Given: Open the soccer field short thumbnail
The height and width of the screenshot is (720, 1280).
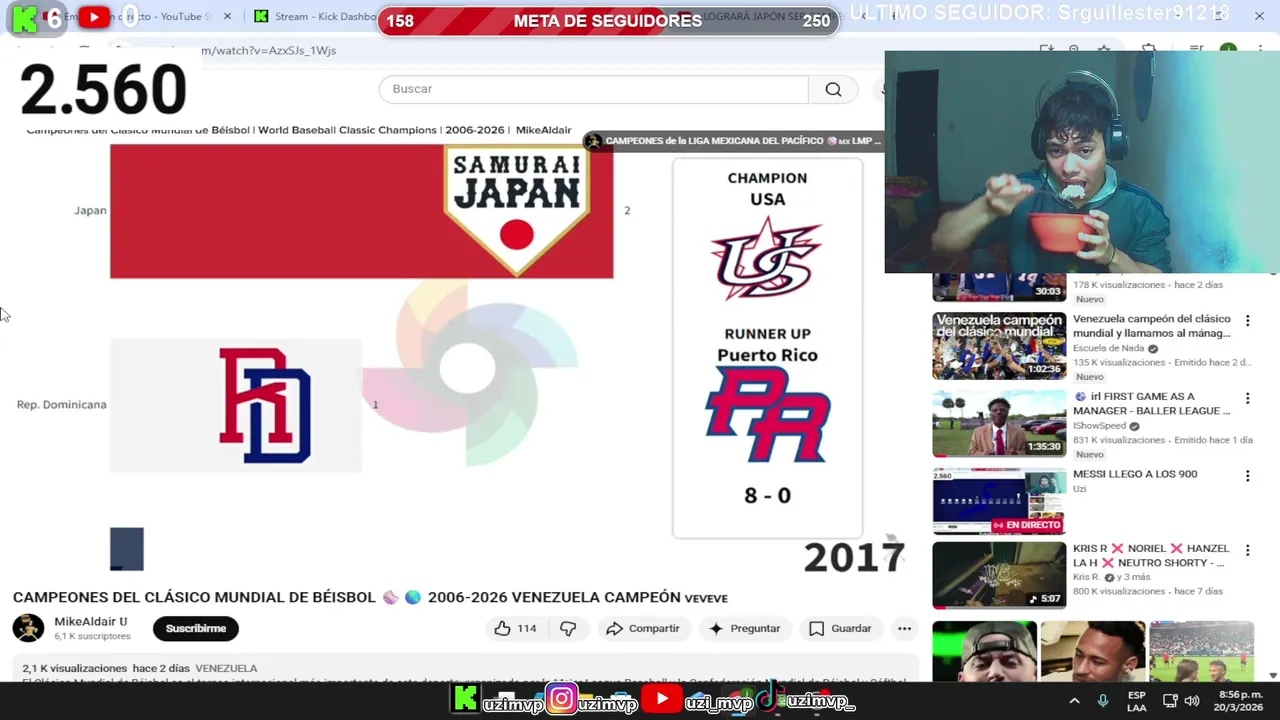Looking at the screenshot, I should (1201, 651).
